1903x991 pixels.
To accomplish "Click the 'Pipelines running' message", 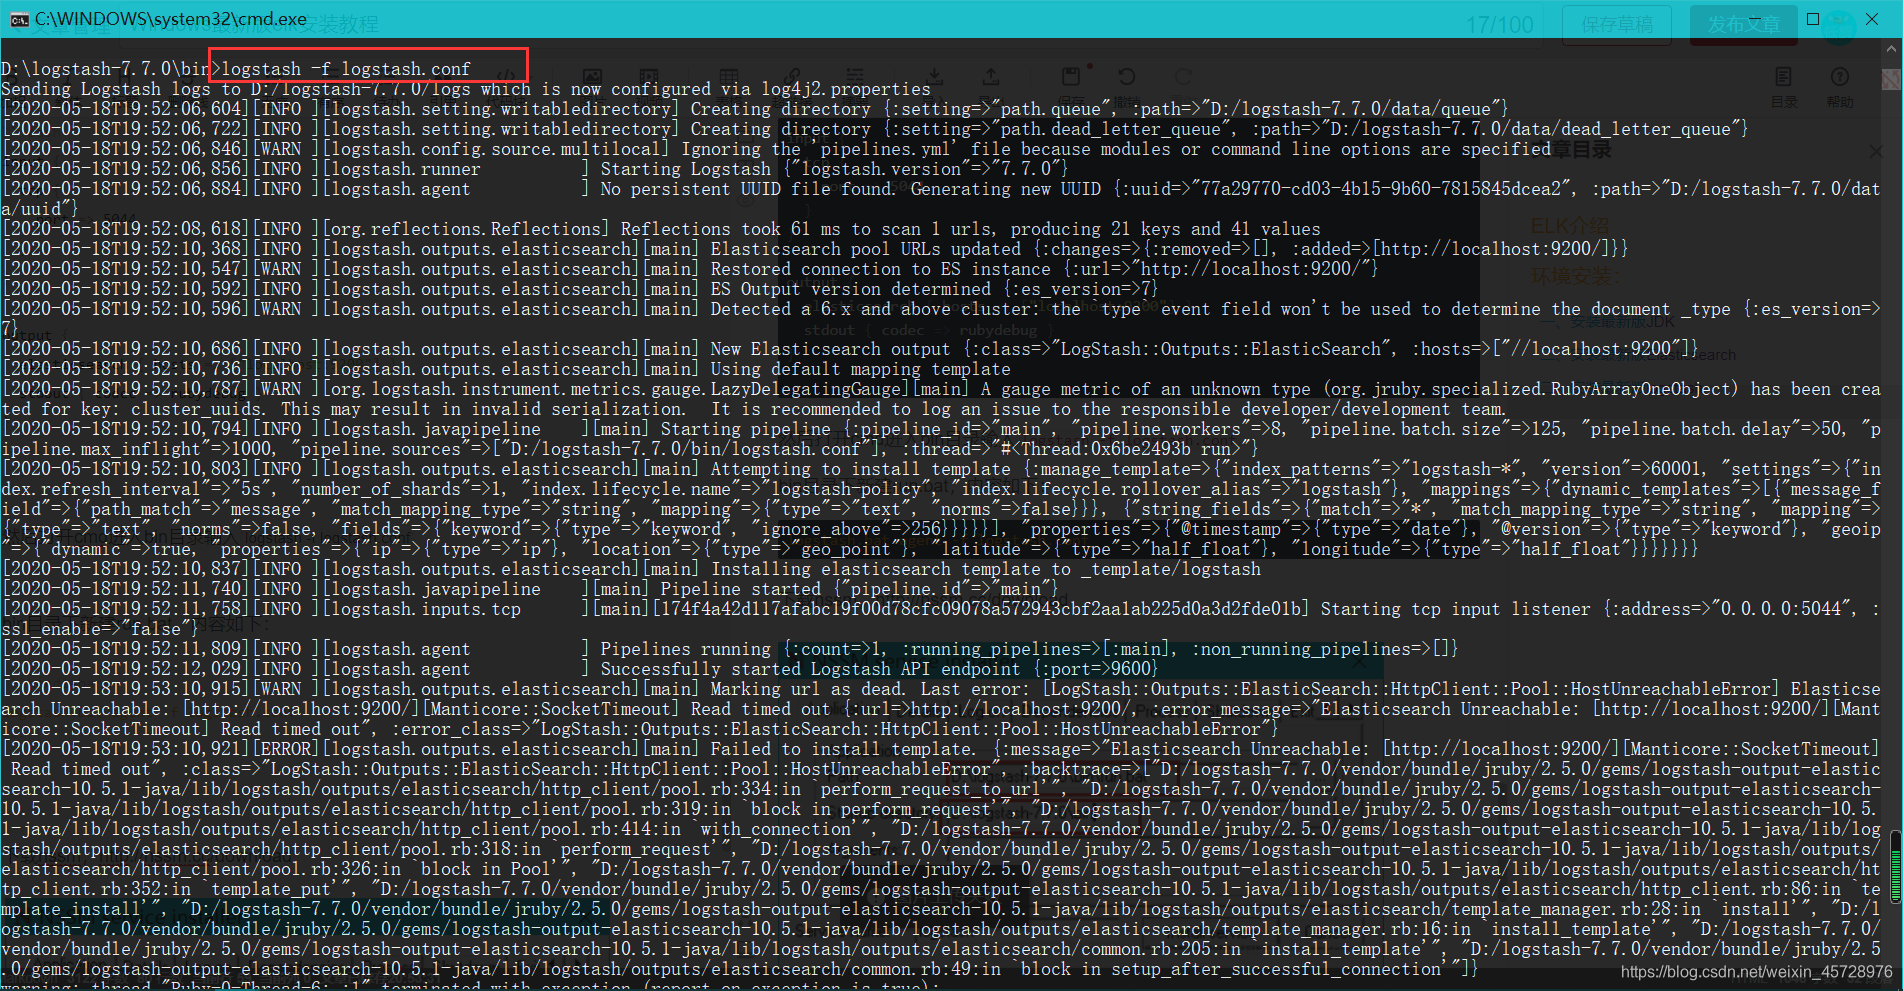I will tap(686, 649).
